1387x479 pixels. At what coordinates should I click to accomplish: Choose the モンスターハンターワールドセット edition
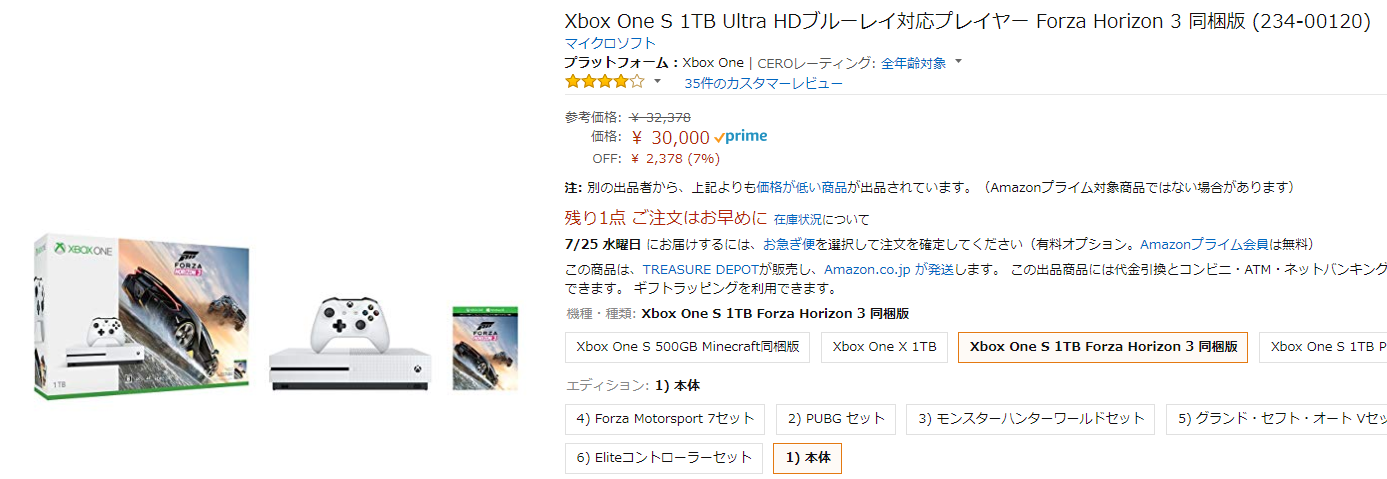point(1031,419)
